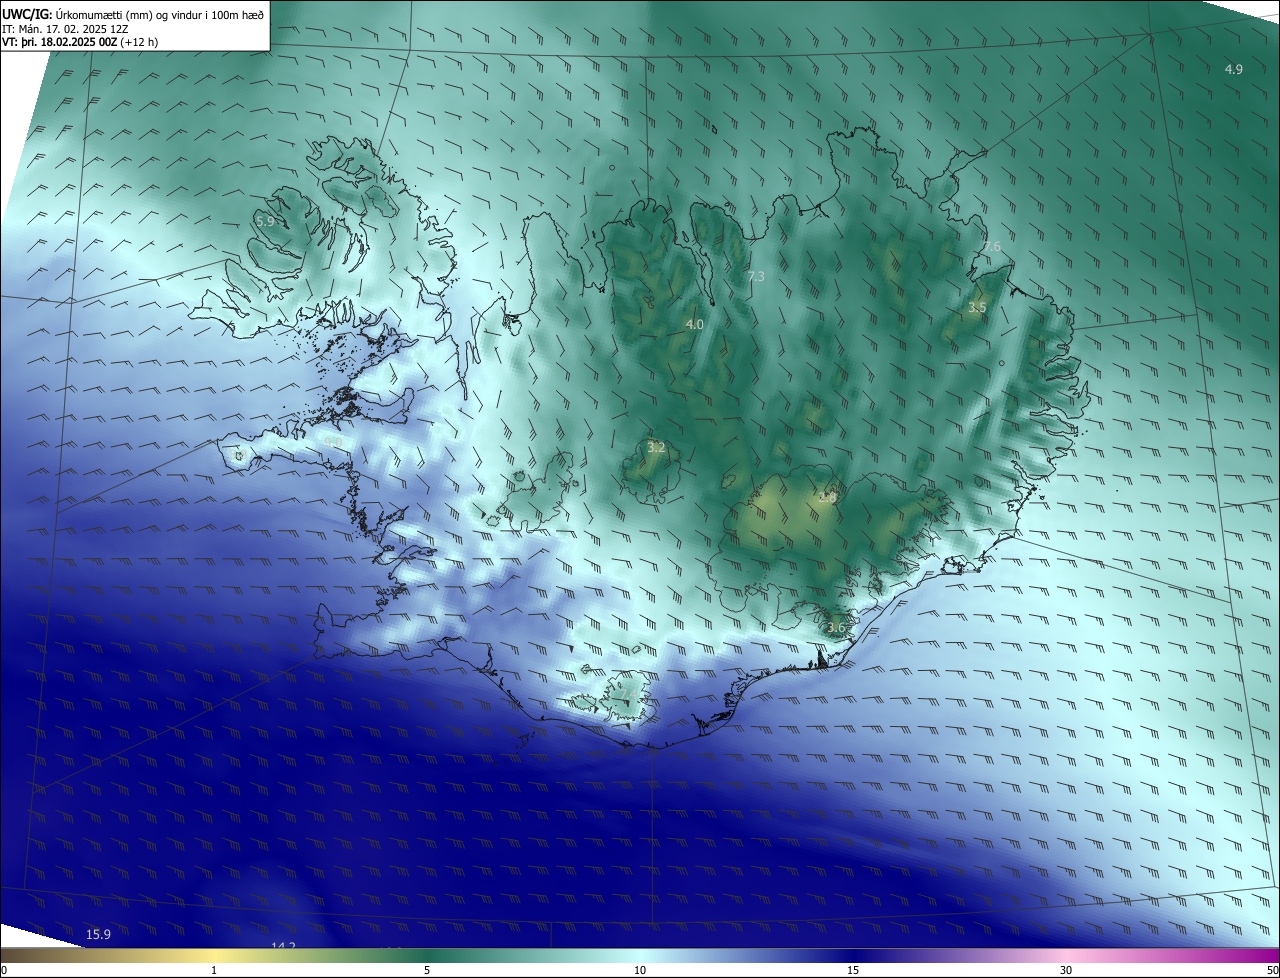Click the 3.2 value on the small glacier

pos(656,448)
